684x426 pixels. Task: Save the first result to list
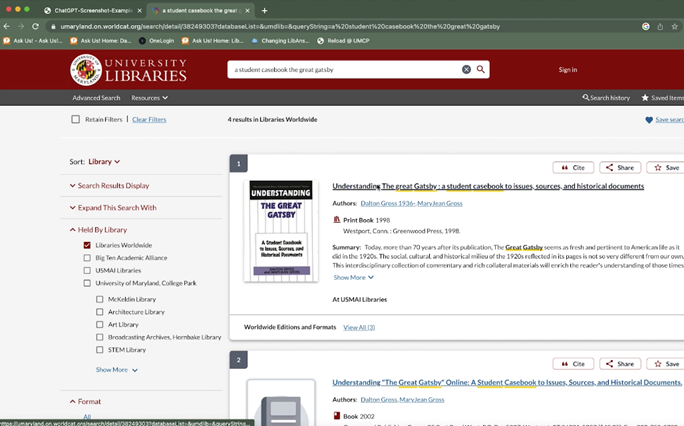665,168
